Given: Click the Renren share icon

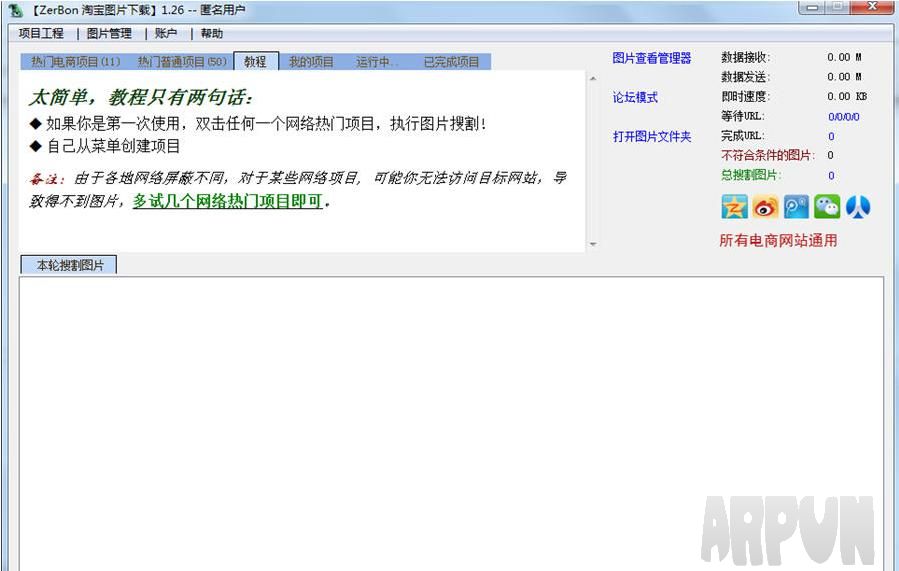Looking at the screenshot, I should (x=858, y=207).
